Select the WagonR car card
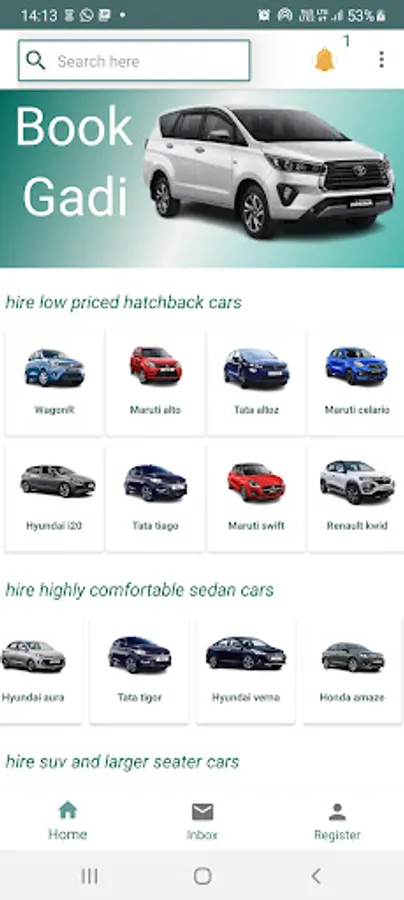 pyautogui.click(x=55, y=382)
